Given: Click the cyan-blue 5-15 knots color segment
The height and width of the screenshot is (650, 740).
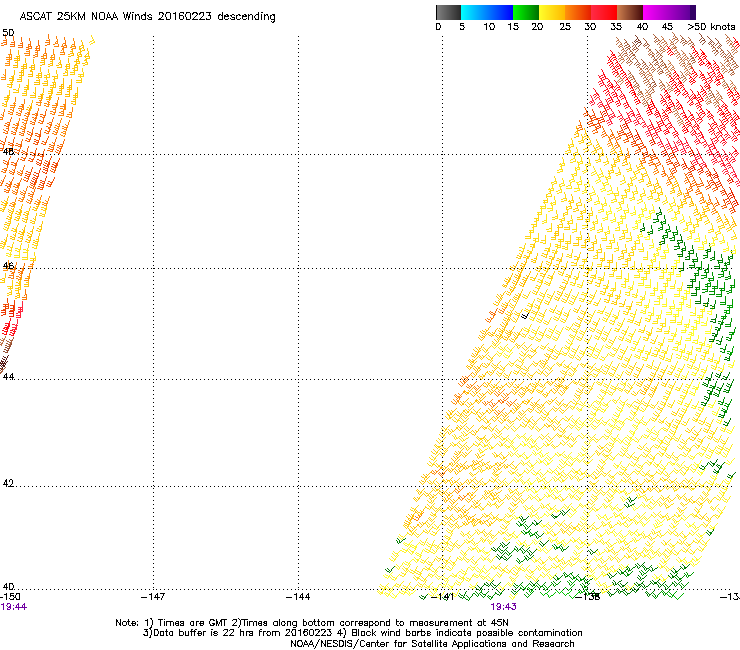Looking at the screenshot, I should (487, 12).
